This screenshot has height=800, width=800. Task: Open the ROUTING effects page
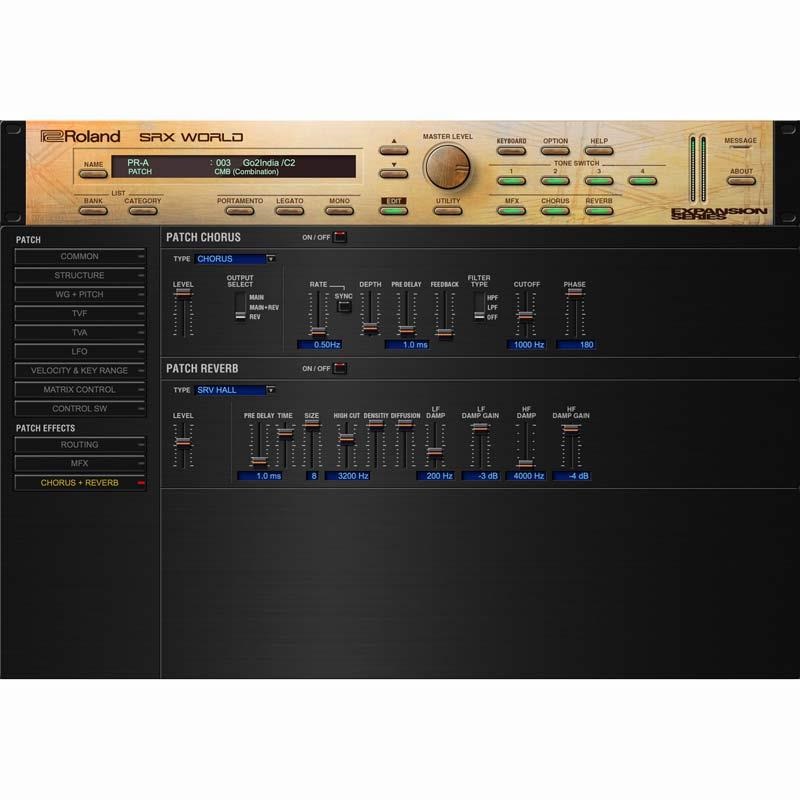(80, 444)
